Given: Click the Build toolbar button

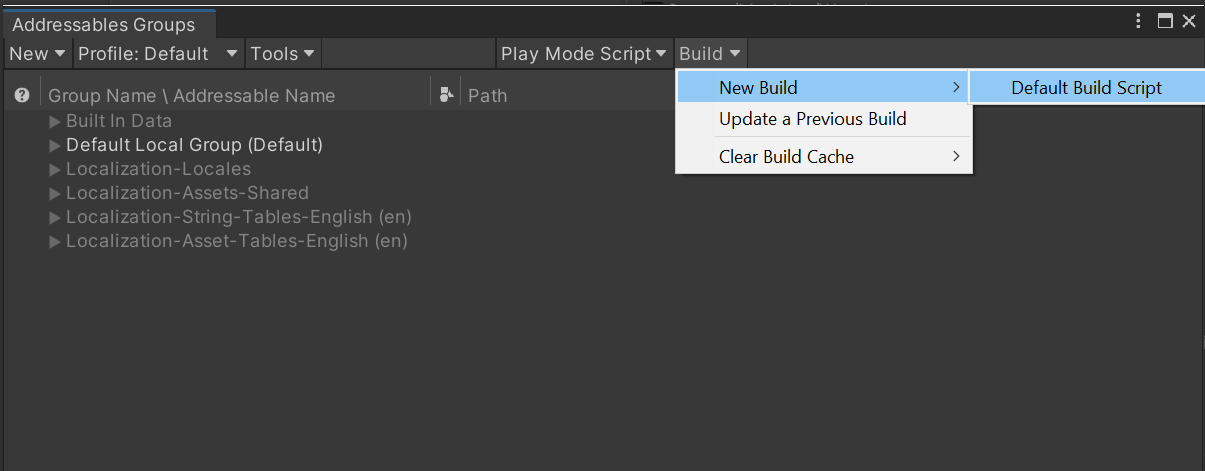Looking at the screenshot, I should (x=709, y=54).
